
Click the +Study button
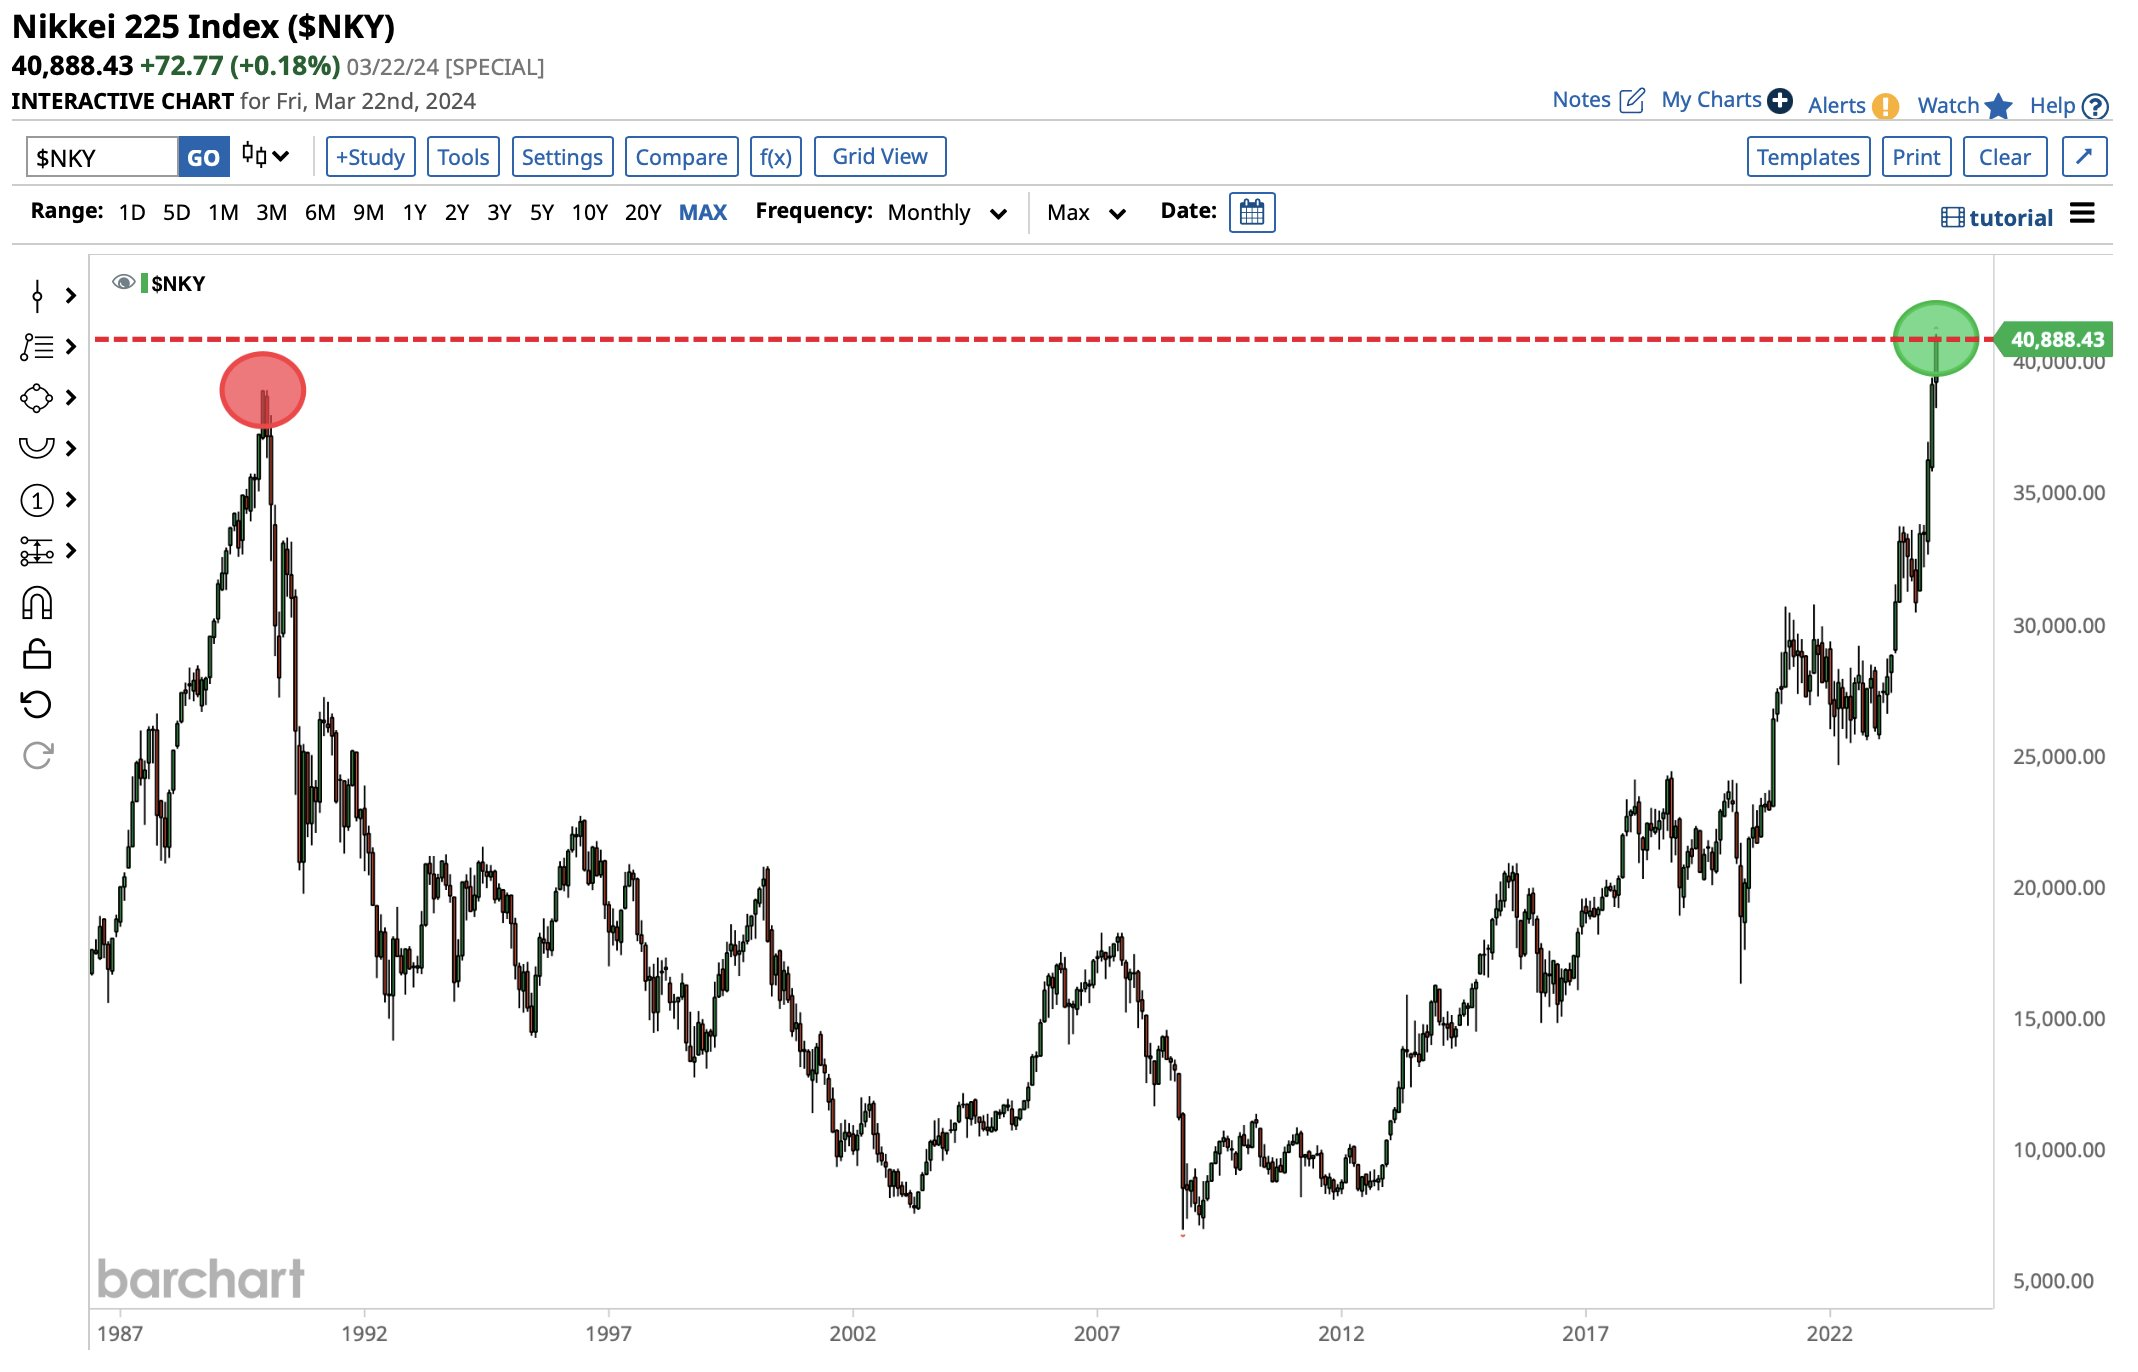370,157
